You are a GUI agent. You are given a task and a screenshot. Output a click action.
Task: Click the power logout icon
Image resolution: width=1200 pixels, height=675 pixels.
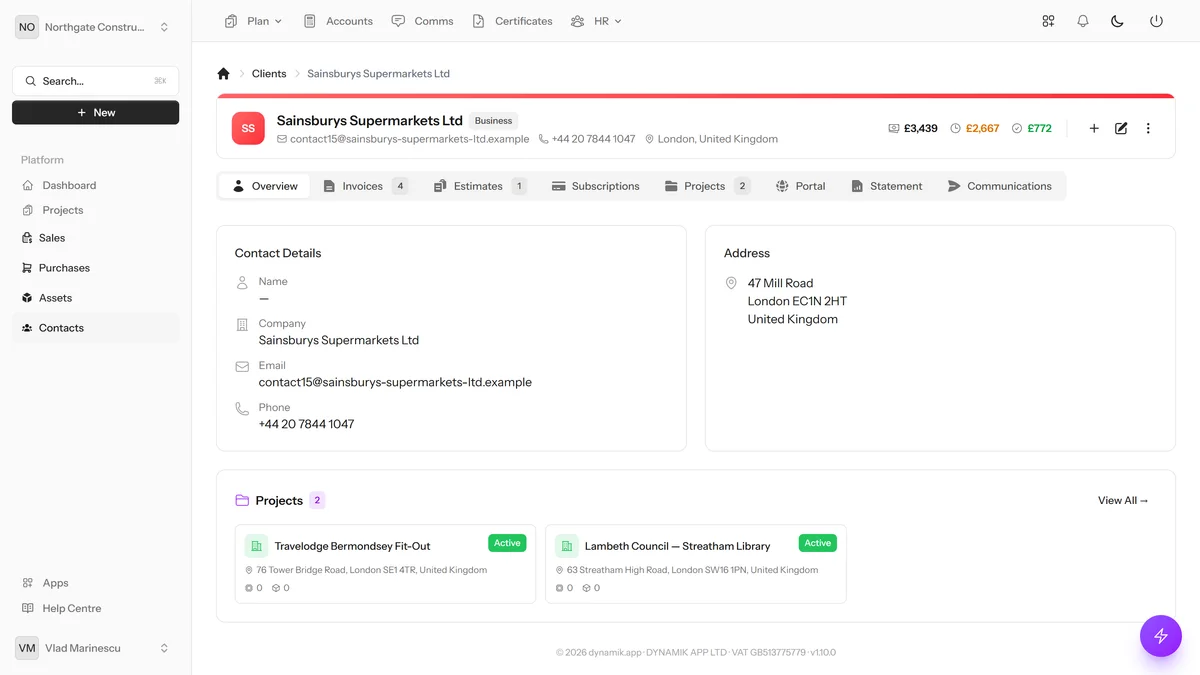1156,21
